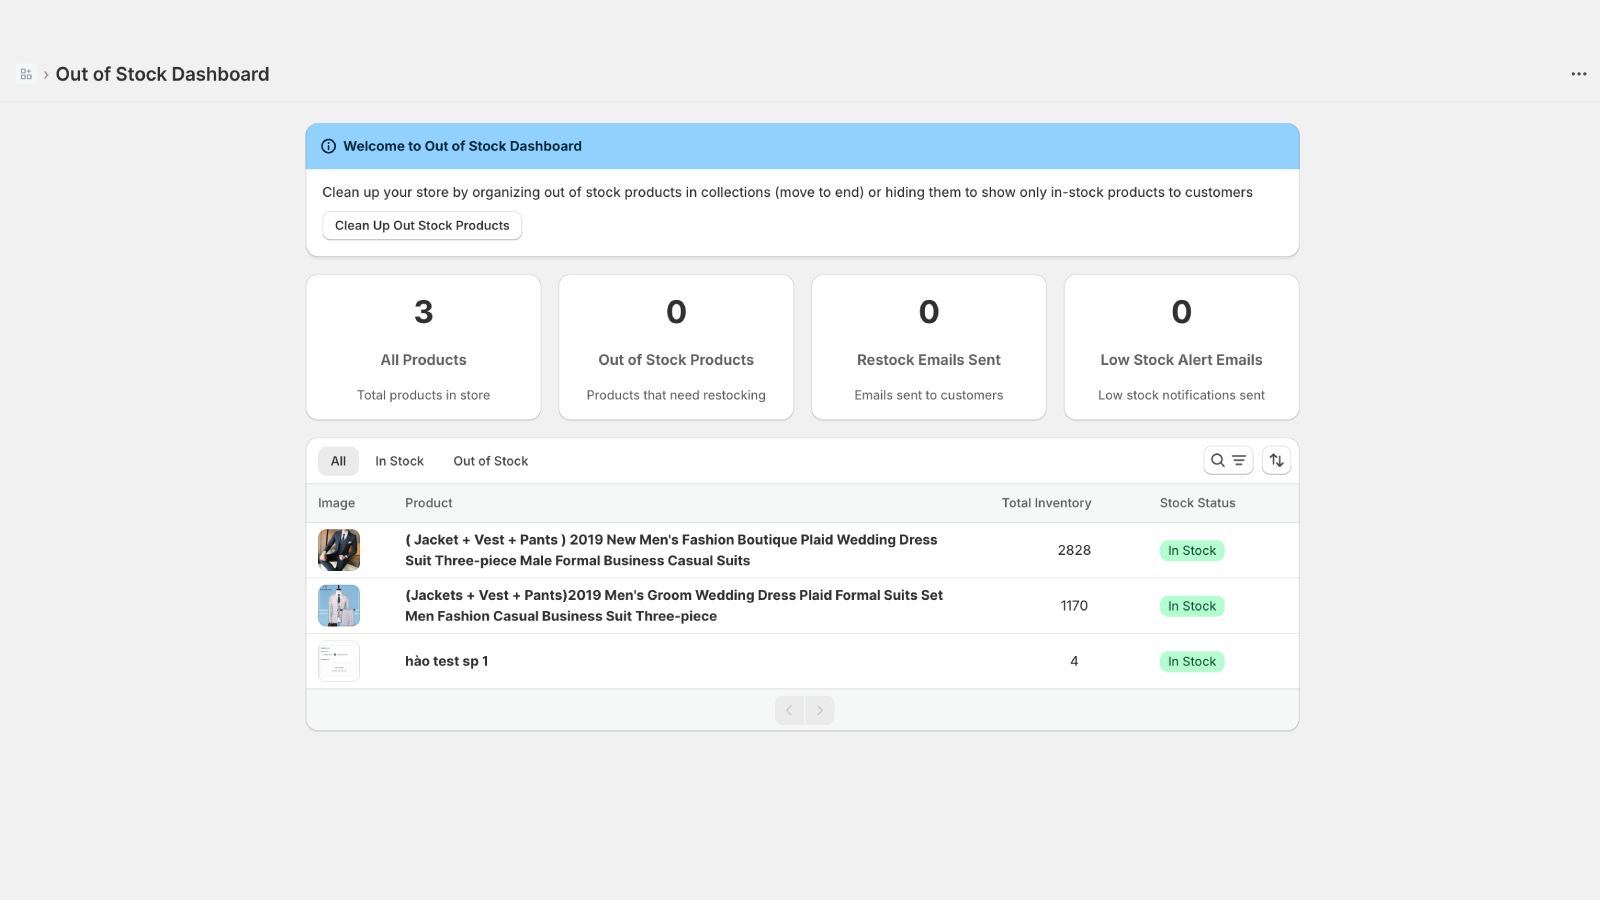Click the info icon in welcome banner
The height and width of the screenshot is (900, 1600).
tap(328, 146)
